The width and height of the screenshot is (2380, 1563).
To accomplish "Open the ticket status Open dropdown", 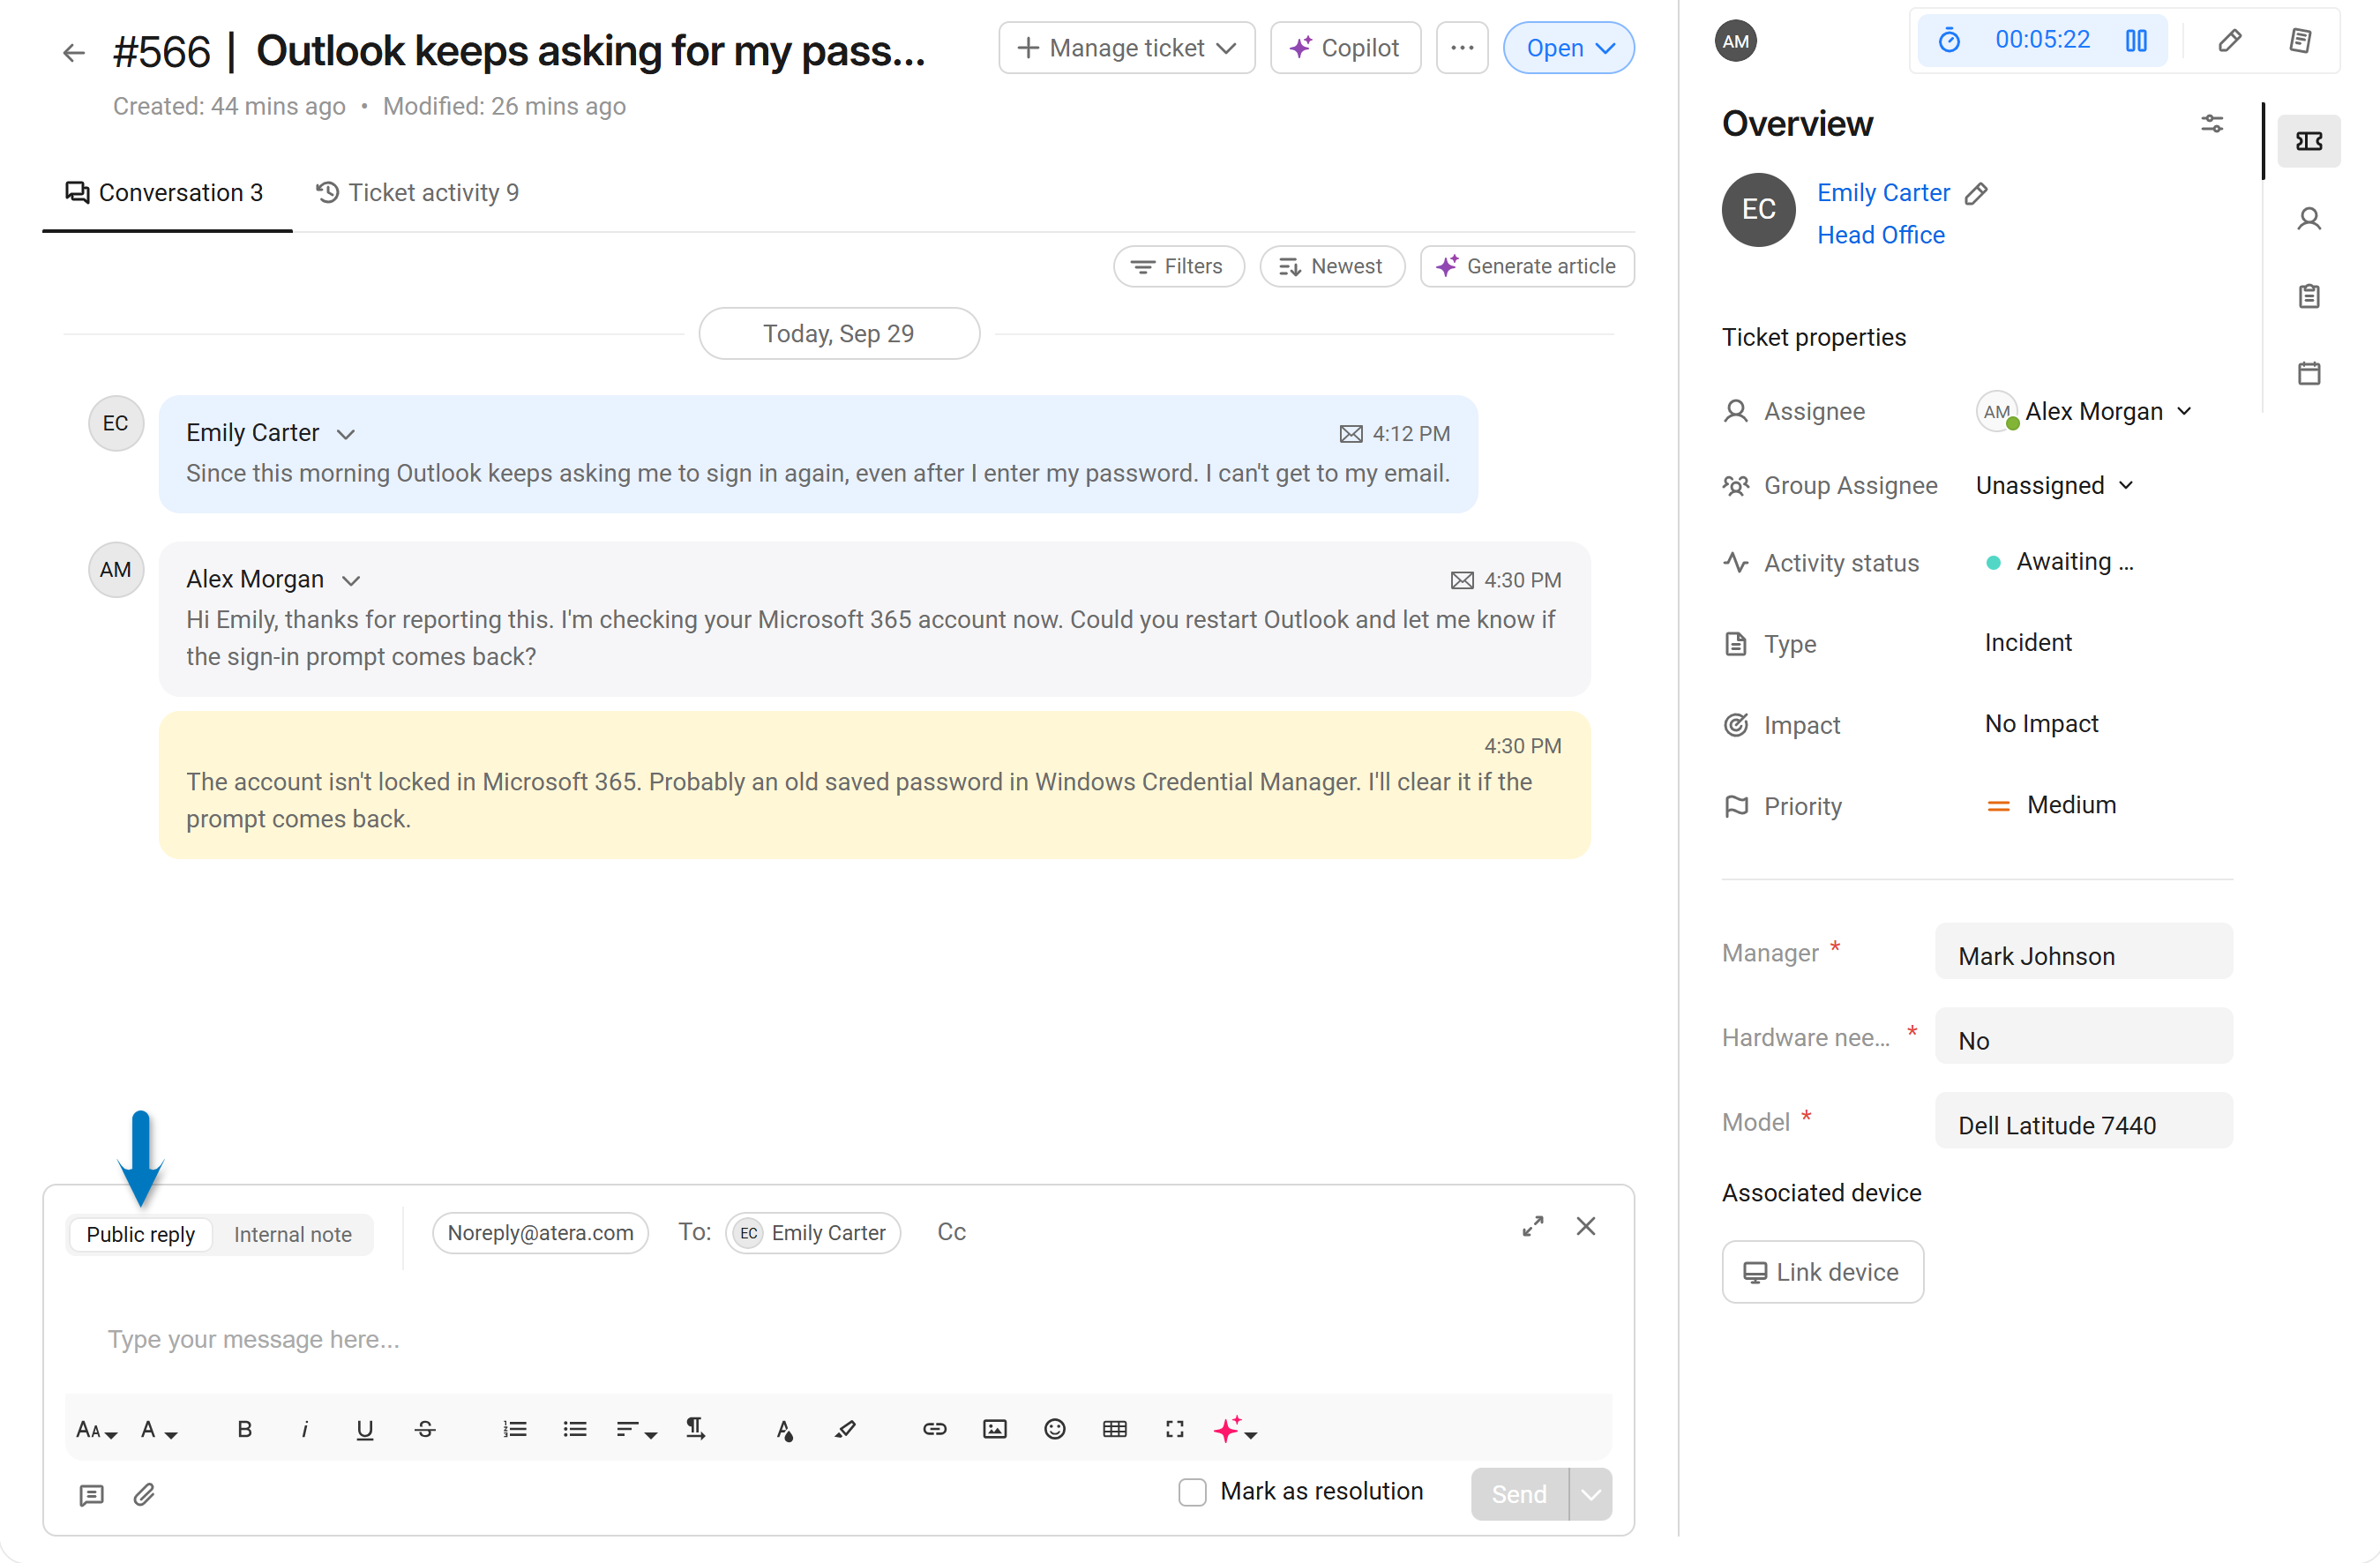I will 1568,48.
